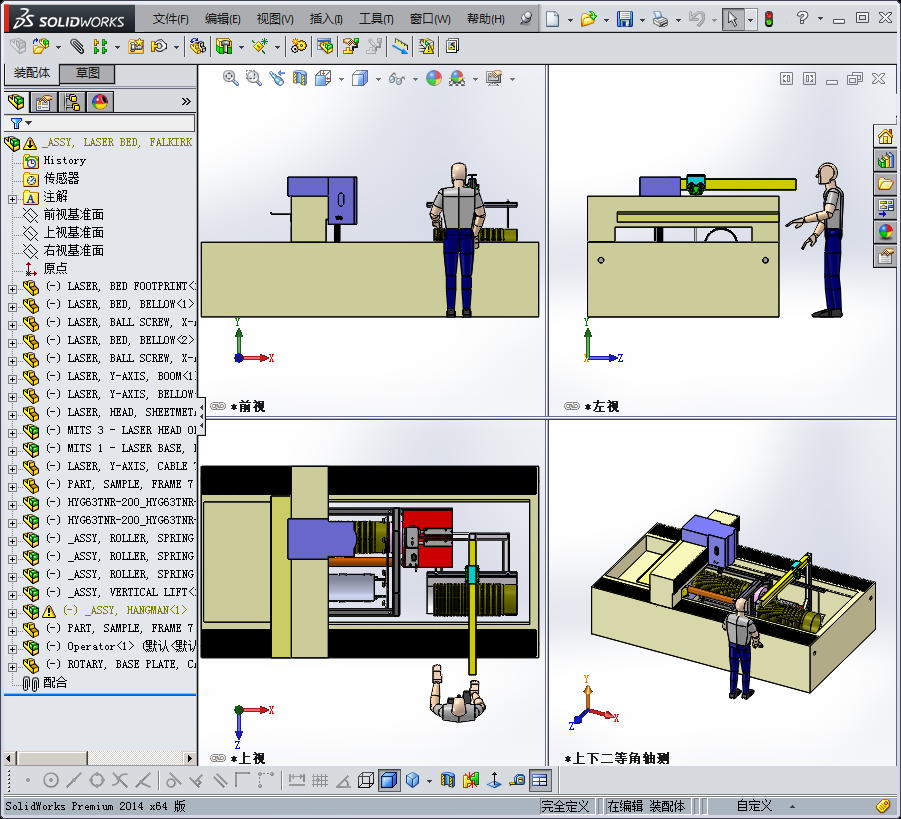Click the Undo arrow icon
The image size is (901, 819).
click(x=696, y=19)
